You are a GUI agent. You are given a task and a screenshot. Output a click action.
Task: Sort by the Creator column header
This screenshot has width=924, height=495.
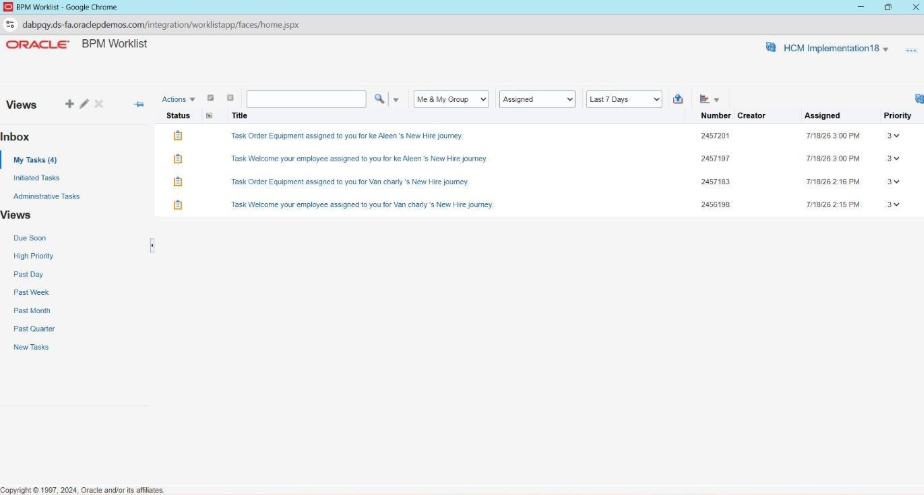751,116
